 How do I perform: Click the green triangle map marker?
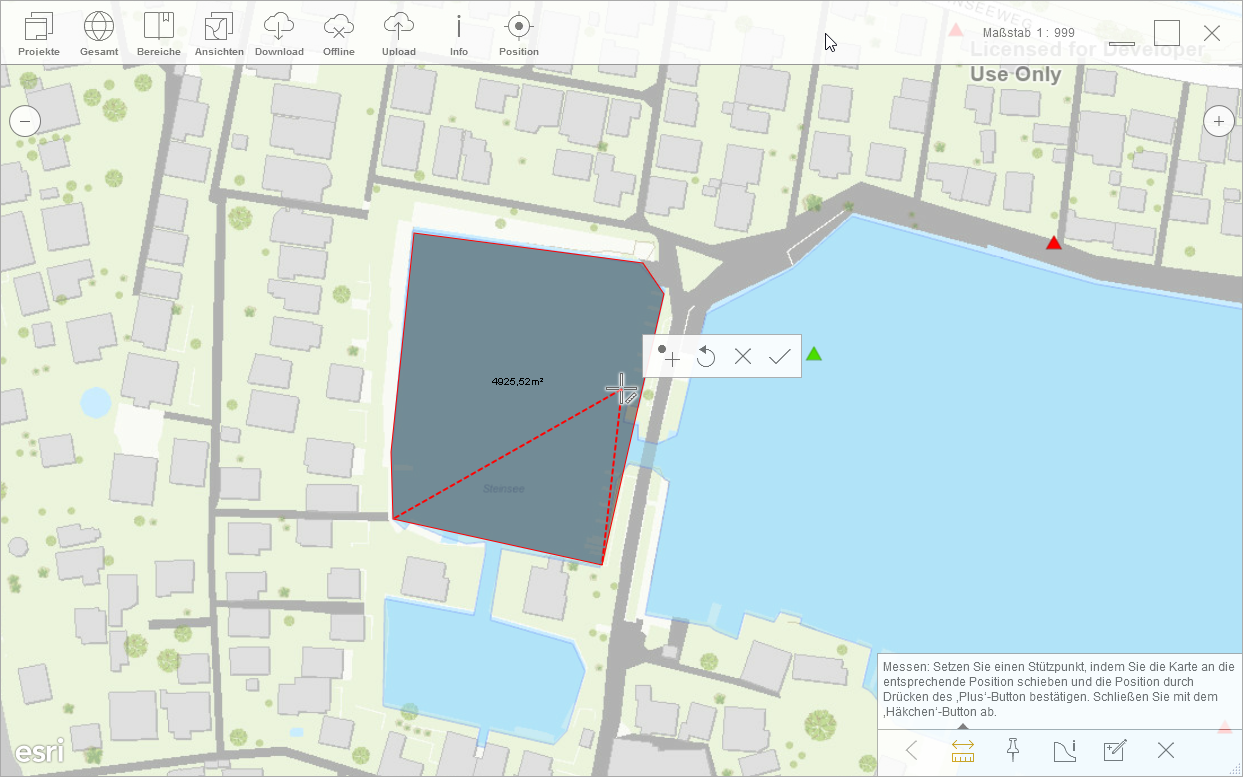pyautogui.click(x=814, y=353)
